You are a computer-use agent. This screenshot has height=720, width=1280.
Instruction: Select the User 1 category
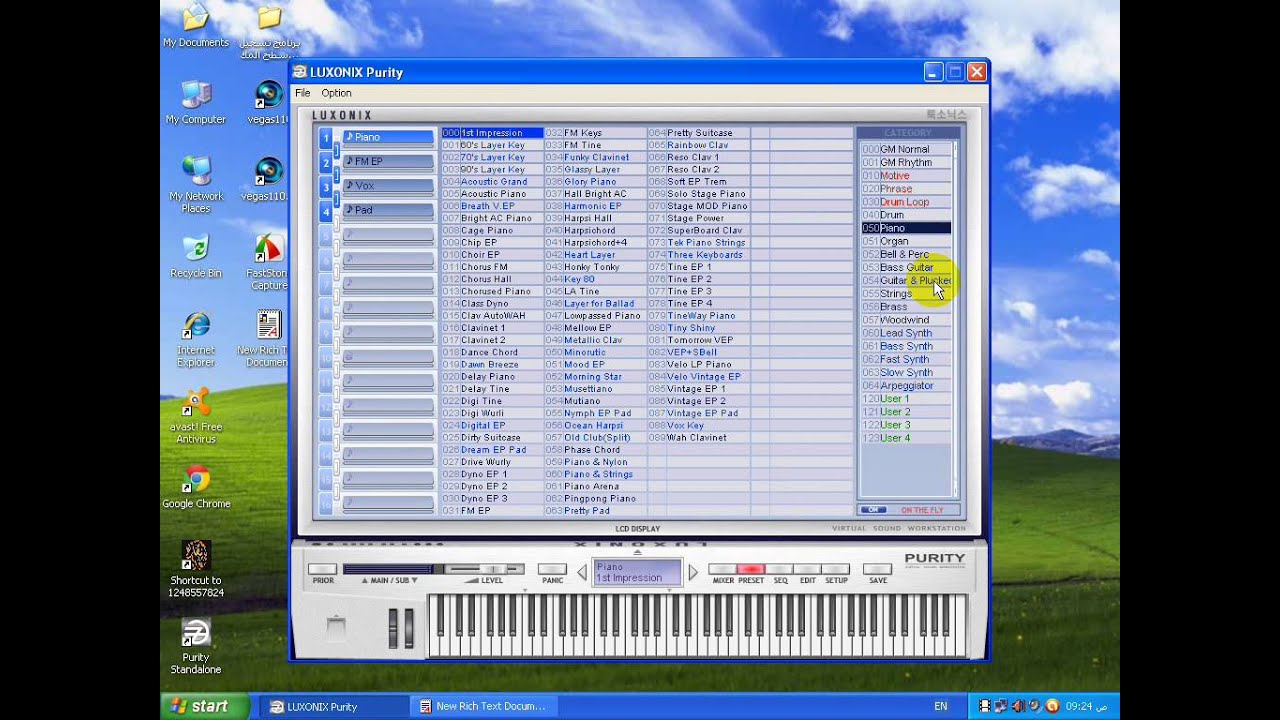coord(905,399)
